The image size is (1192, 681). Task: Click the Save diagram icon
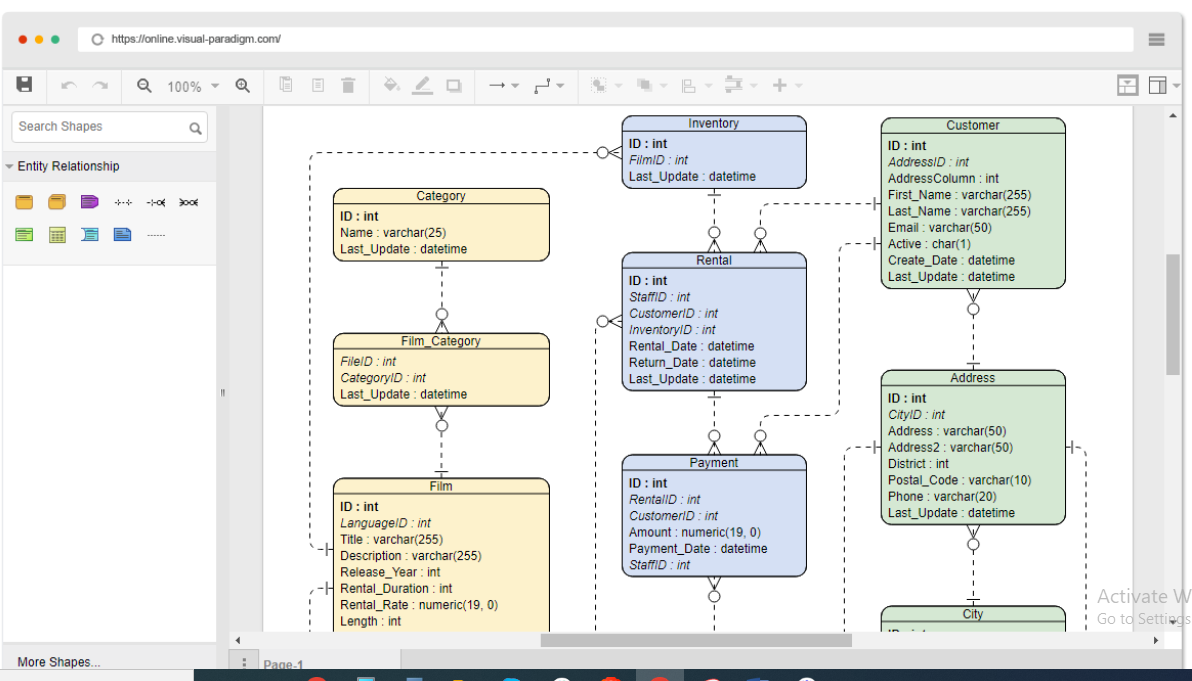pyautogui.click(x=25, y=85)
